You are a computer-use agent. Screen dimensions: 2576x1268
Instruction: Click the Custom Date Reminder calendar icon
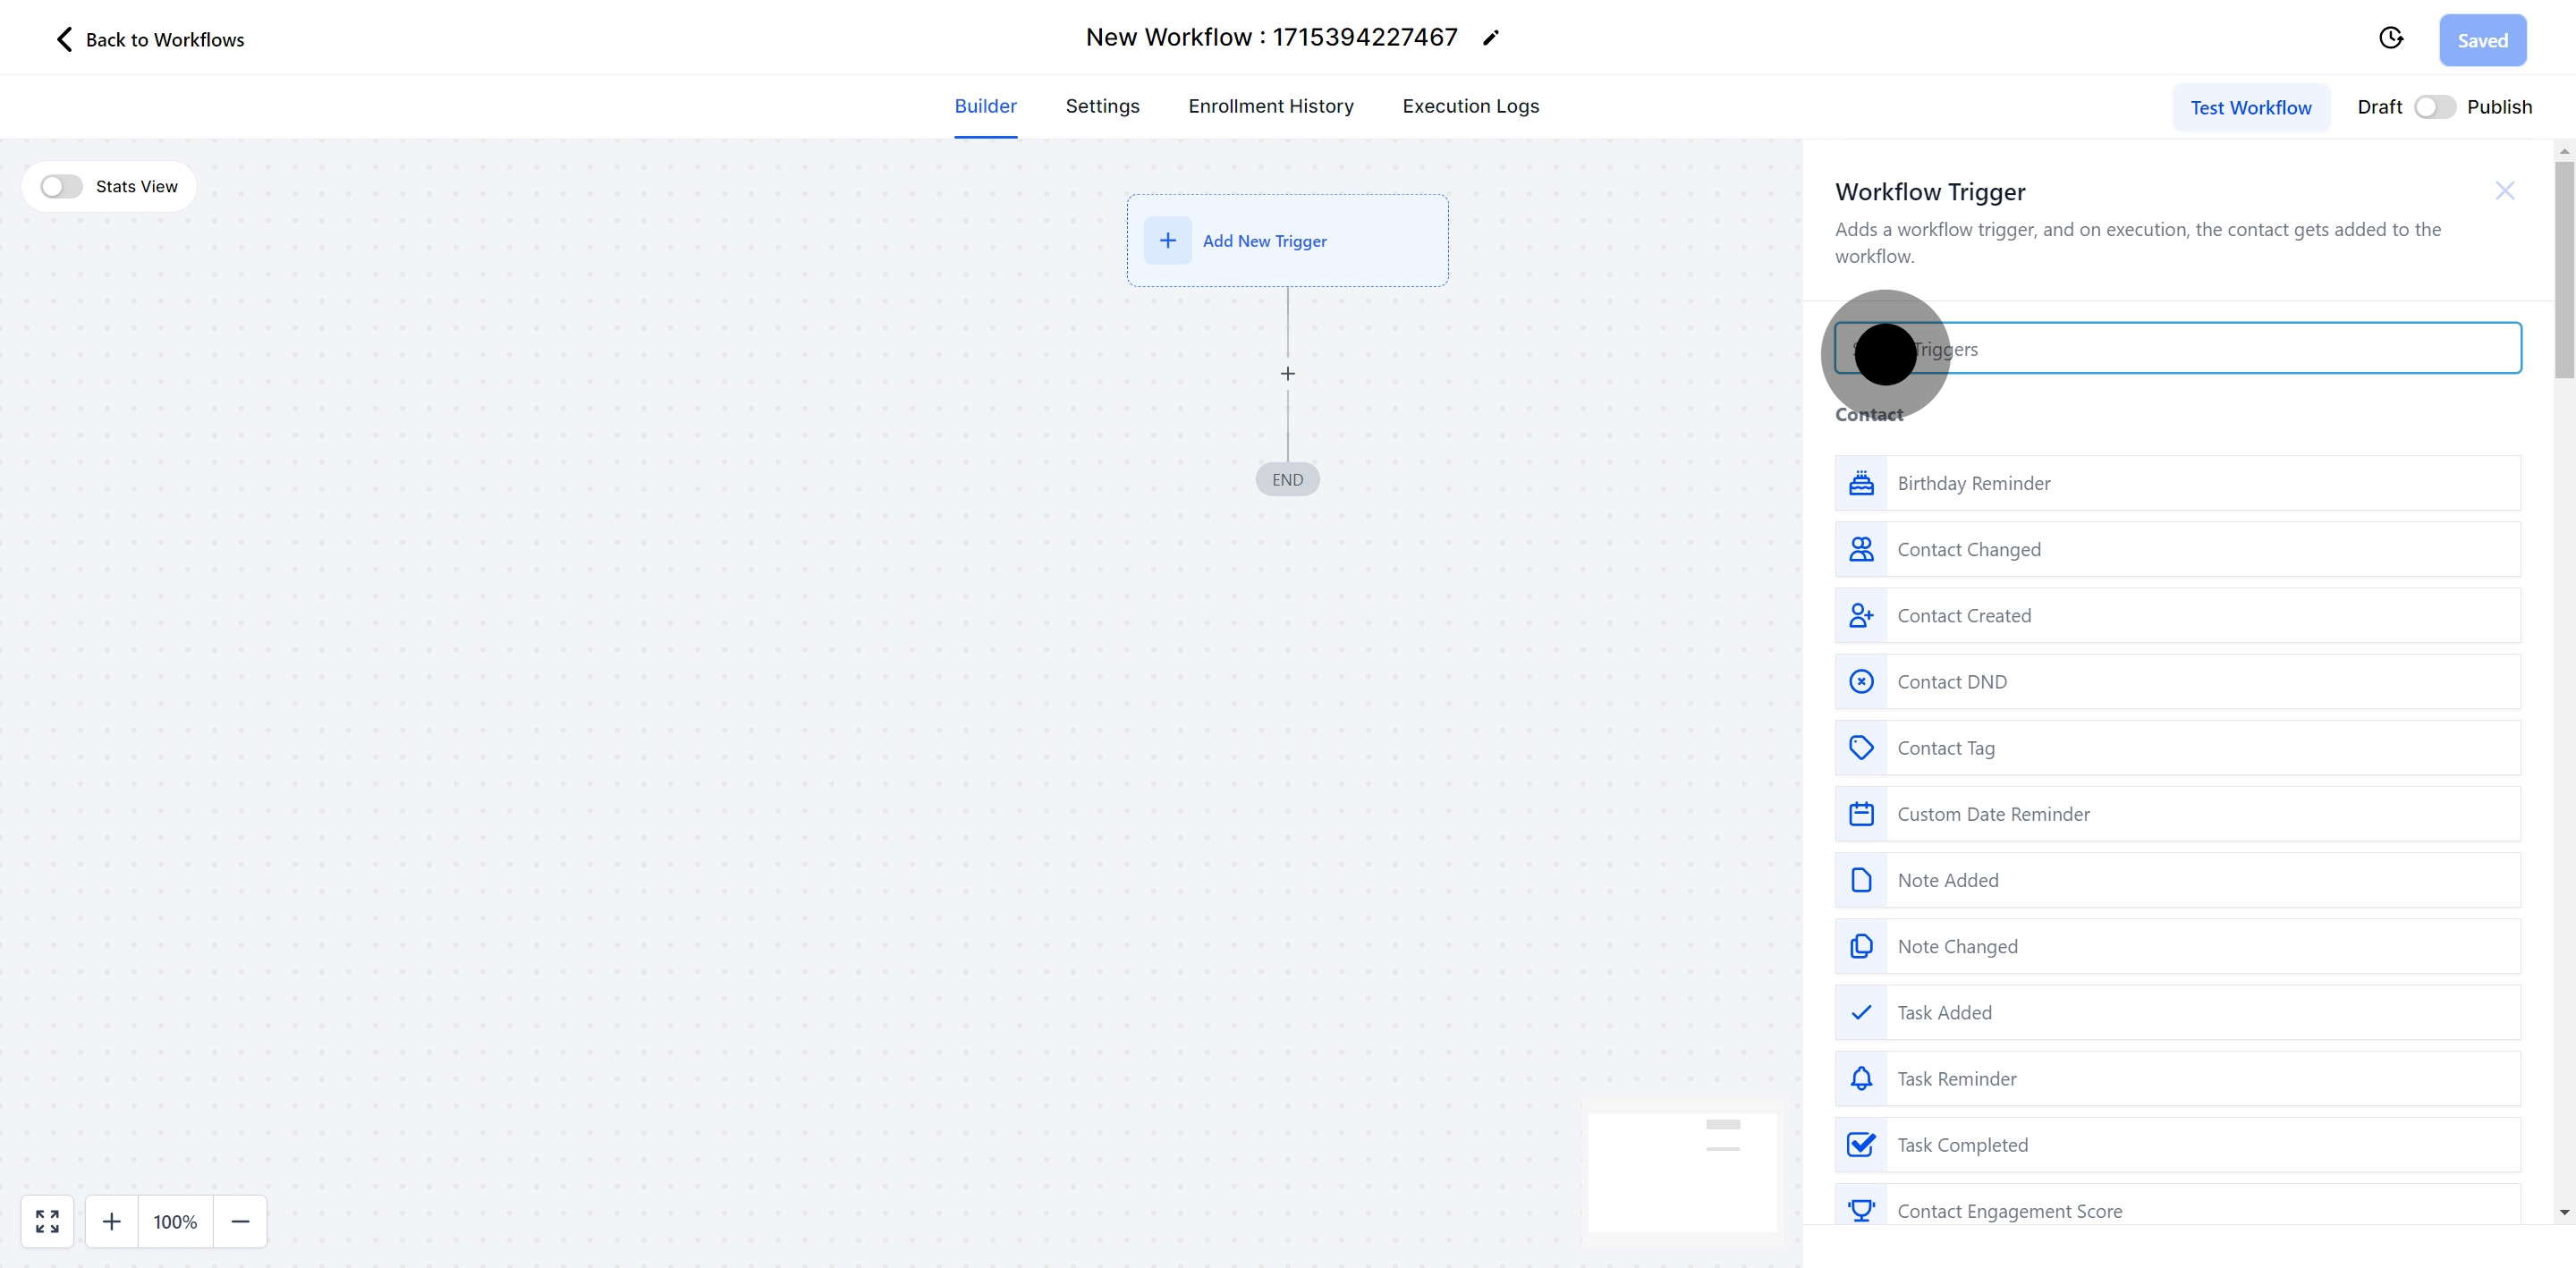click(1861, 814)
